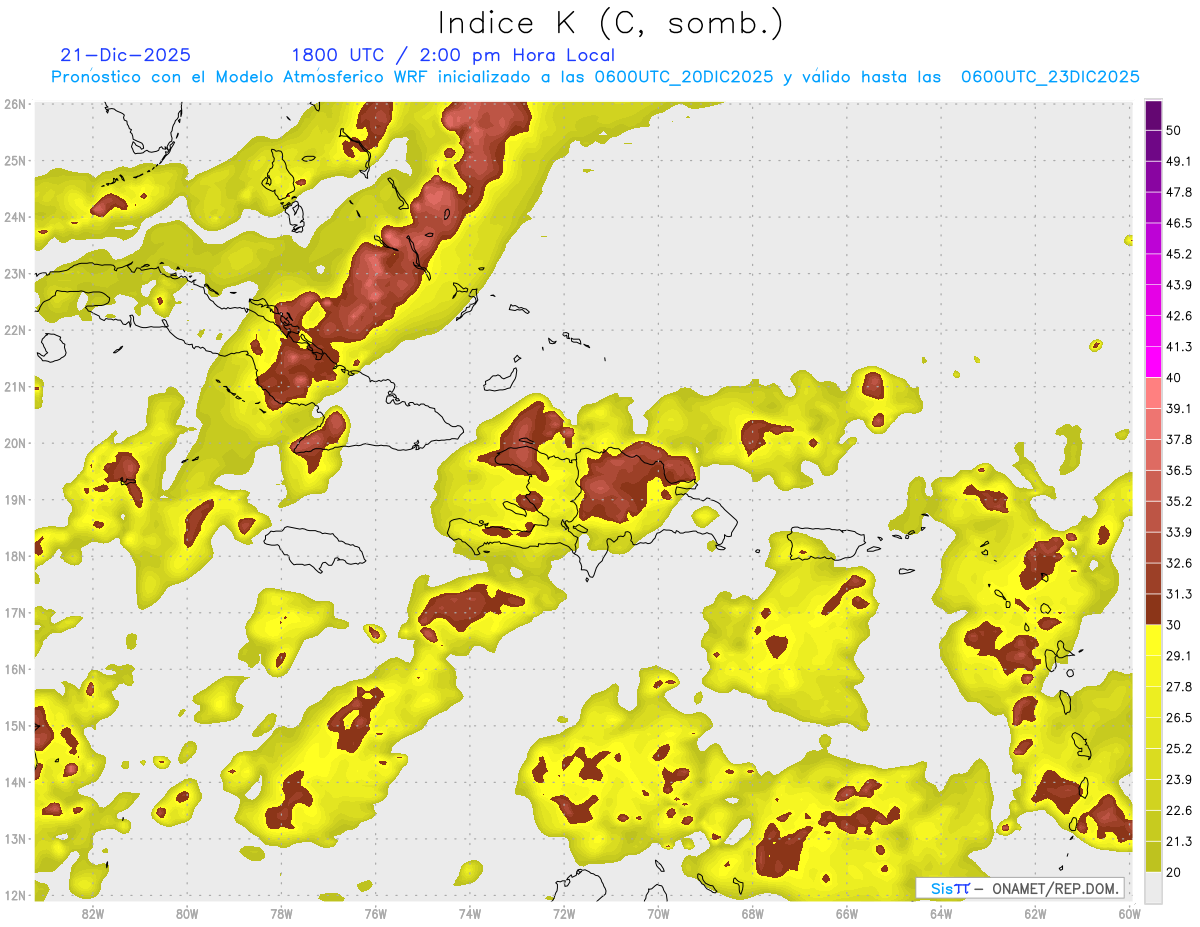Click the longitude axis label "62W"
Image resolution: width=1200 pixels, height=927 pixels.
tap(1035, 914)
